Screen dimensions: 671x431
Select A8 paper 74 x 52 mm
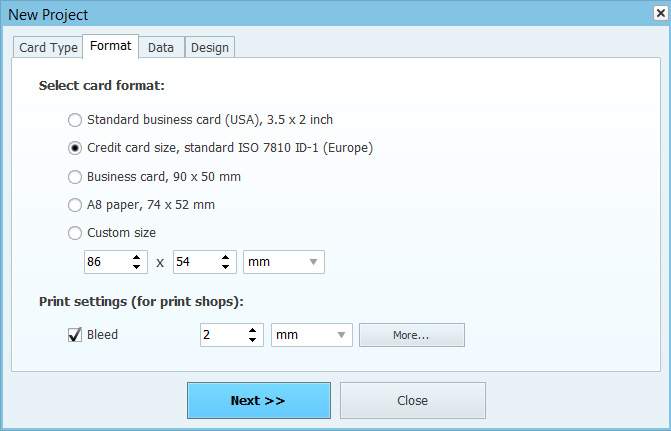coord(141,205)
